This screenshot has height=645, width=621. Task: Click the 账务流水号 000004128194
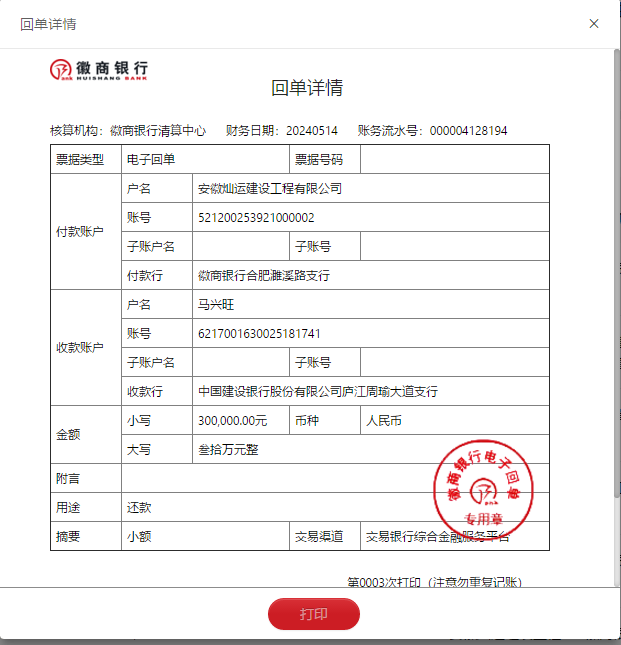[468, 131]
